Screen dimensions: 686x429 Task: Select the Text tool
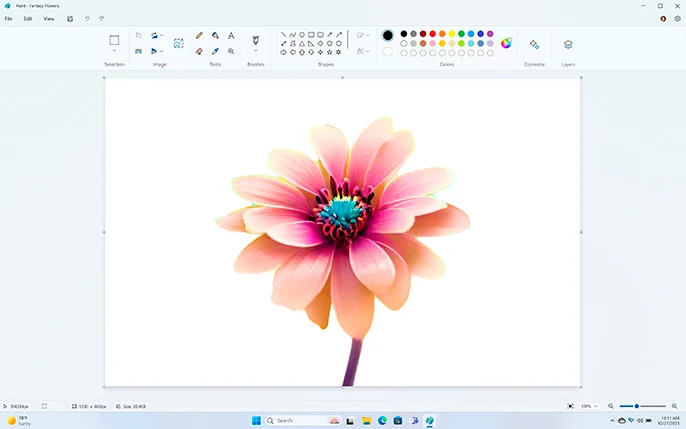tap(231, 35)
